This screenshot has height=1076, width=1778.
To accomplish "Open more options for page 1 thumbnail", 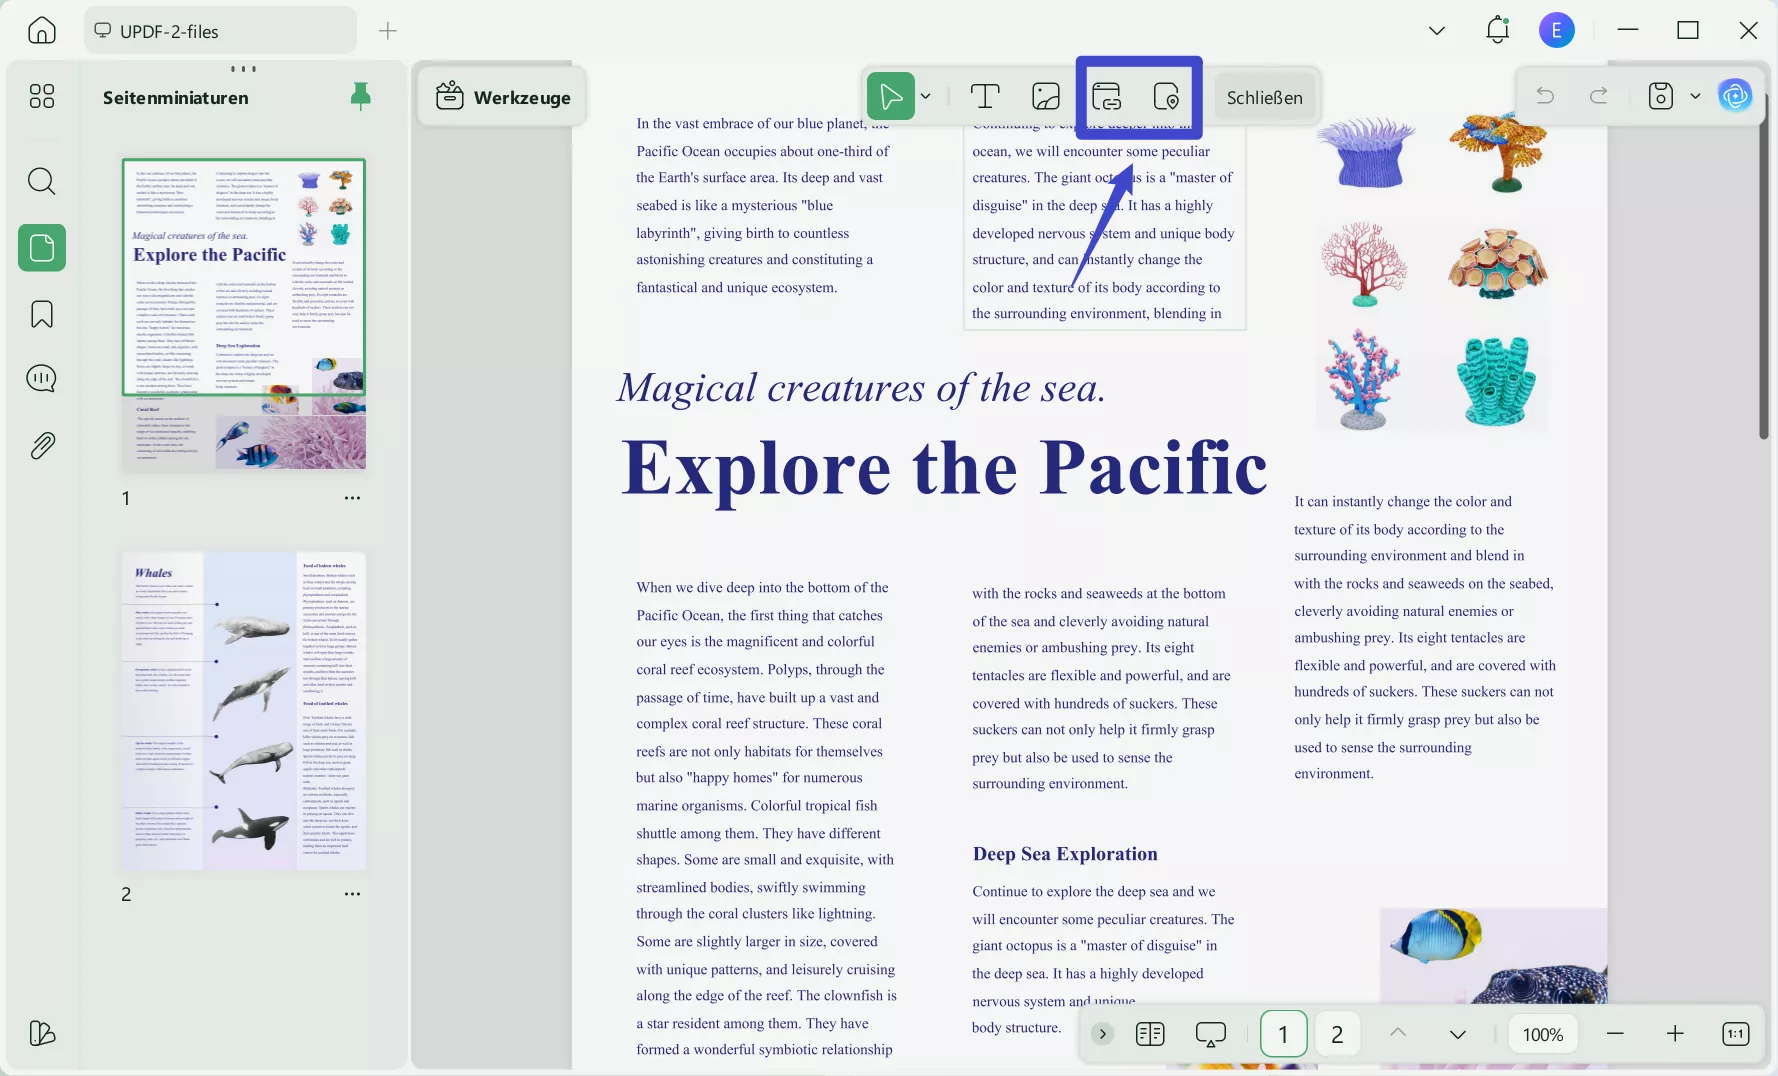I will tap(352, 498).
